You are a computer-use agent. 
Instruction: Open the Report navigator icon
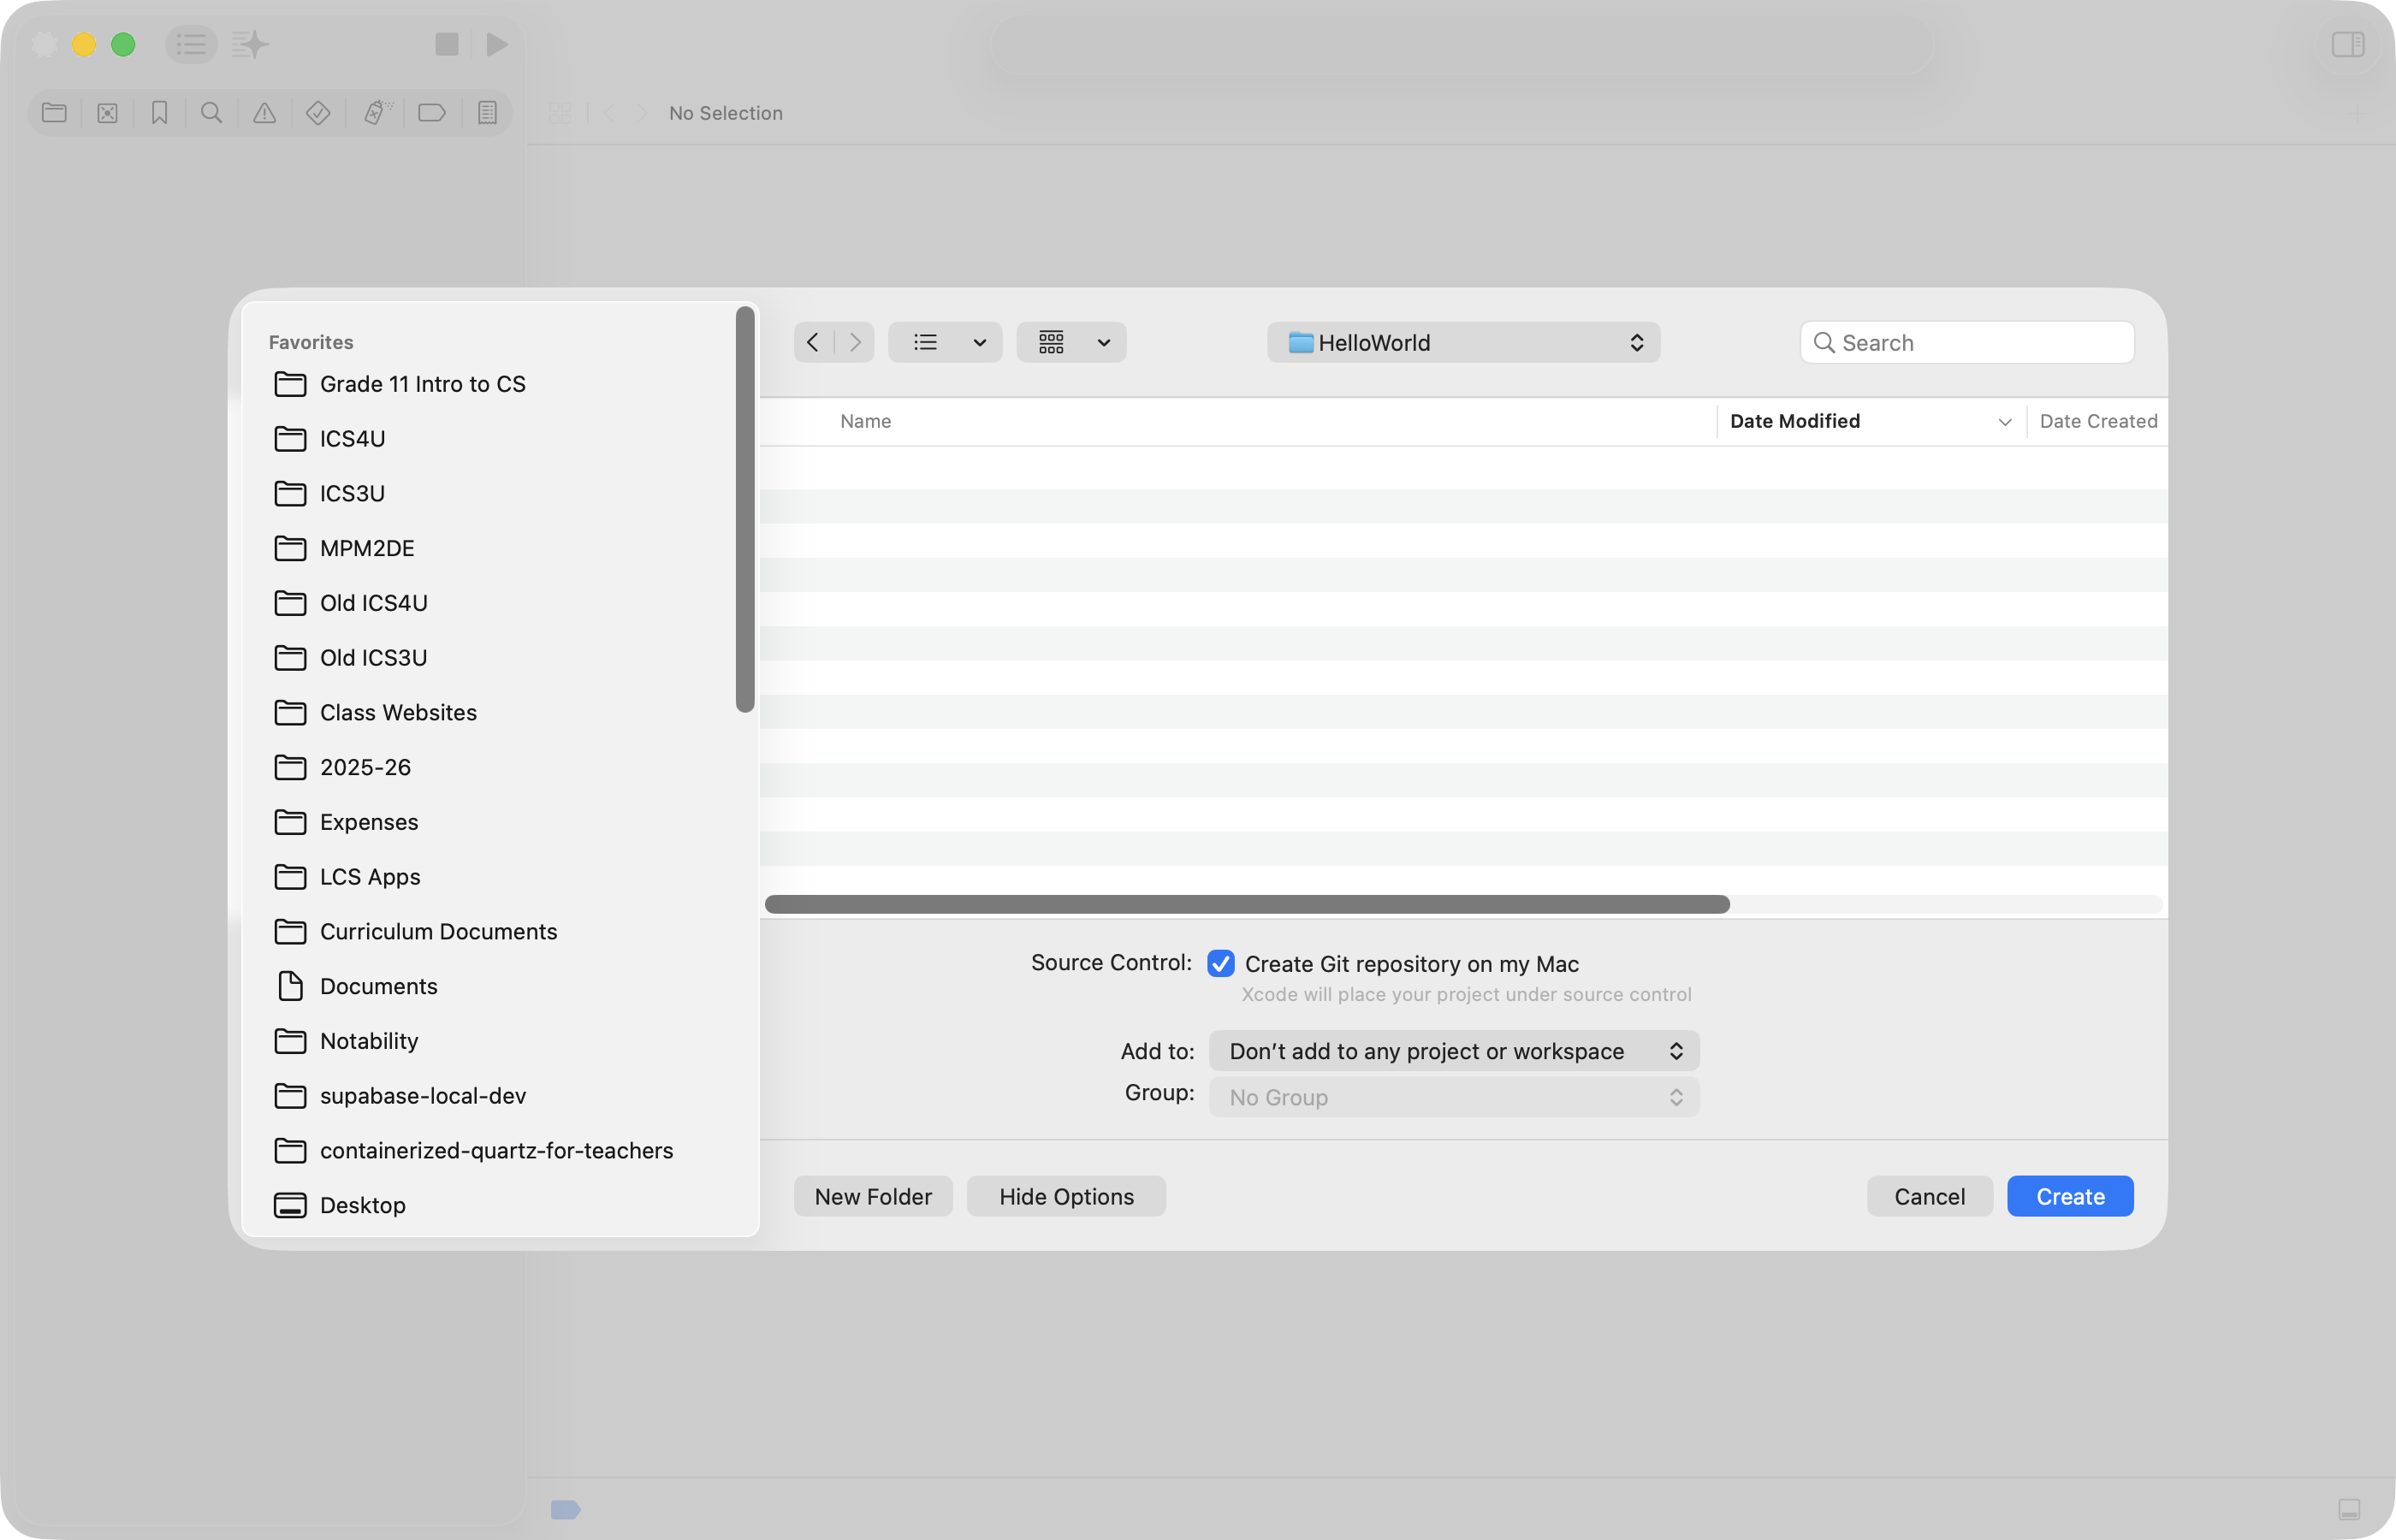(x=487, y=113)
